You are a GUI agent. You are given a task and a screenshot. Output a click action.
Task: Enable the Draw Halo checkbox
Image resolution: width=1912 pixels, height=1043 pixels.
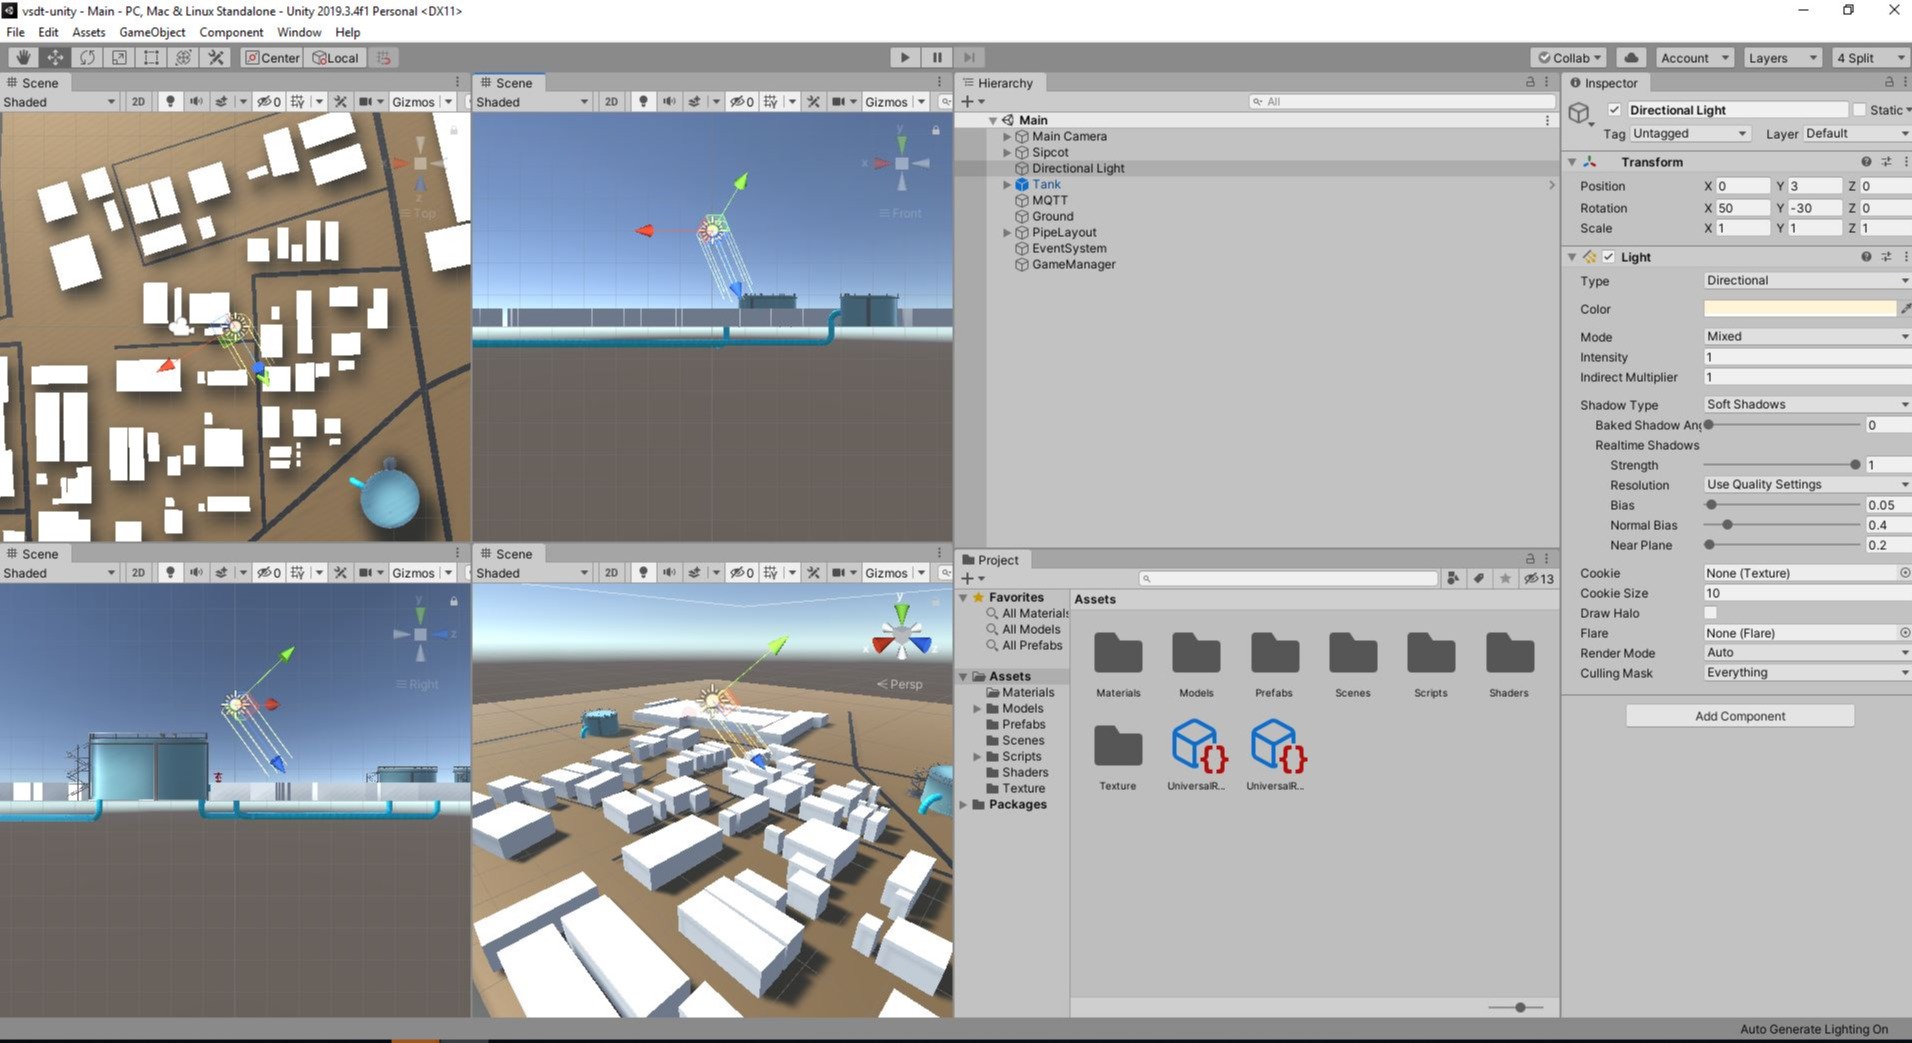pos(1710,613)
